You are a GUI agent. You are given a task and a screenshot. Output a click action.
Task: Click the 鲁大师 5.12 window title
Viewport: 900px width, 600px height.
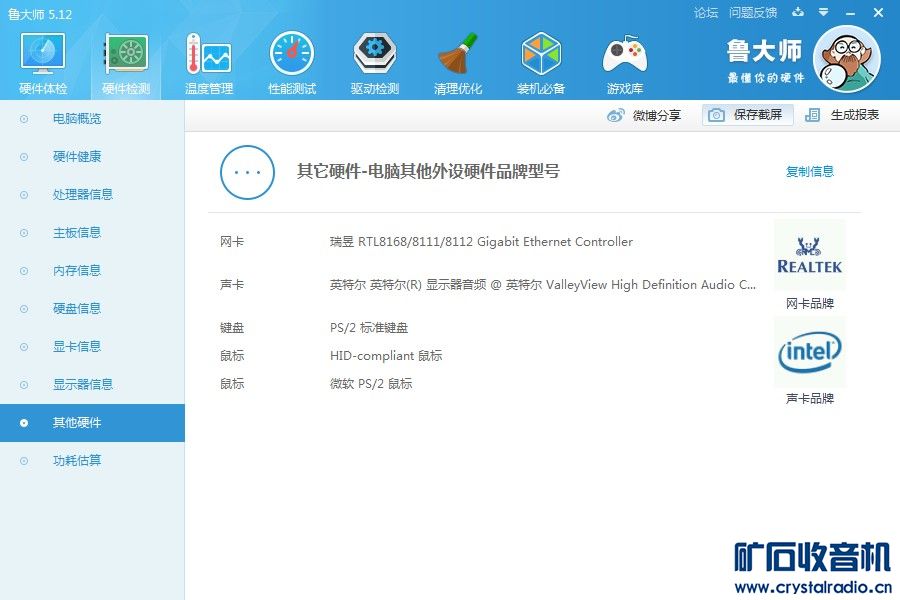[x=40, y=14]
